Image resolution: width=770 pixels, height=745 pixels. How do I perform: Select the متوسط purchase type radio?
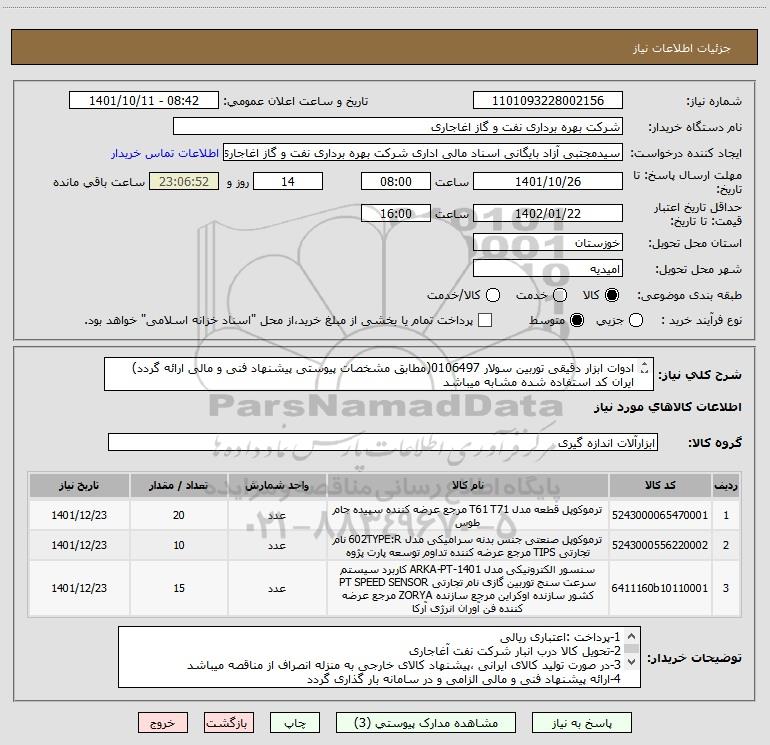[577, 321]
